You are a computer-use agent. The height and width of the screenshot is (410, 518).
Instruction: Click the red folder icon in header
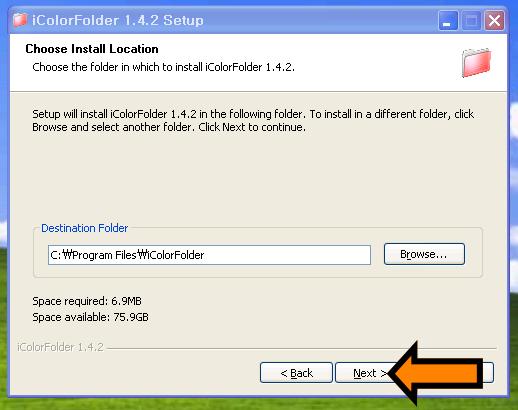pyautogui.click(x=476, y=62)
